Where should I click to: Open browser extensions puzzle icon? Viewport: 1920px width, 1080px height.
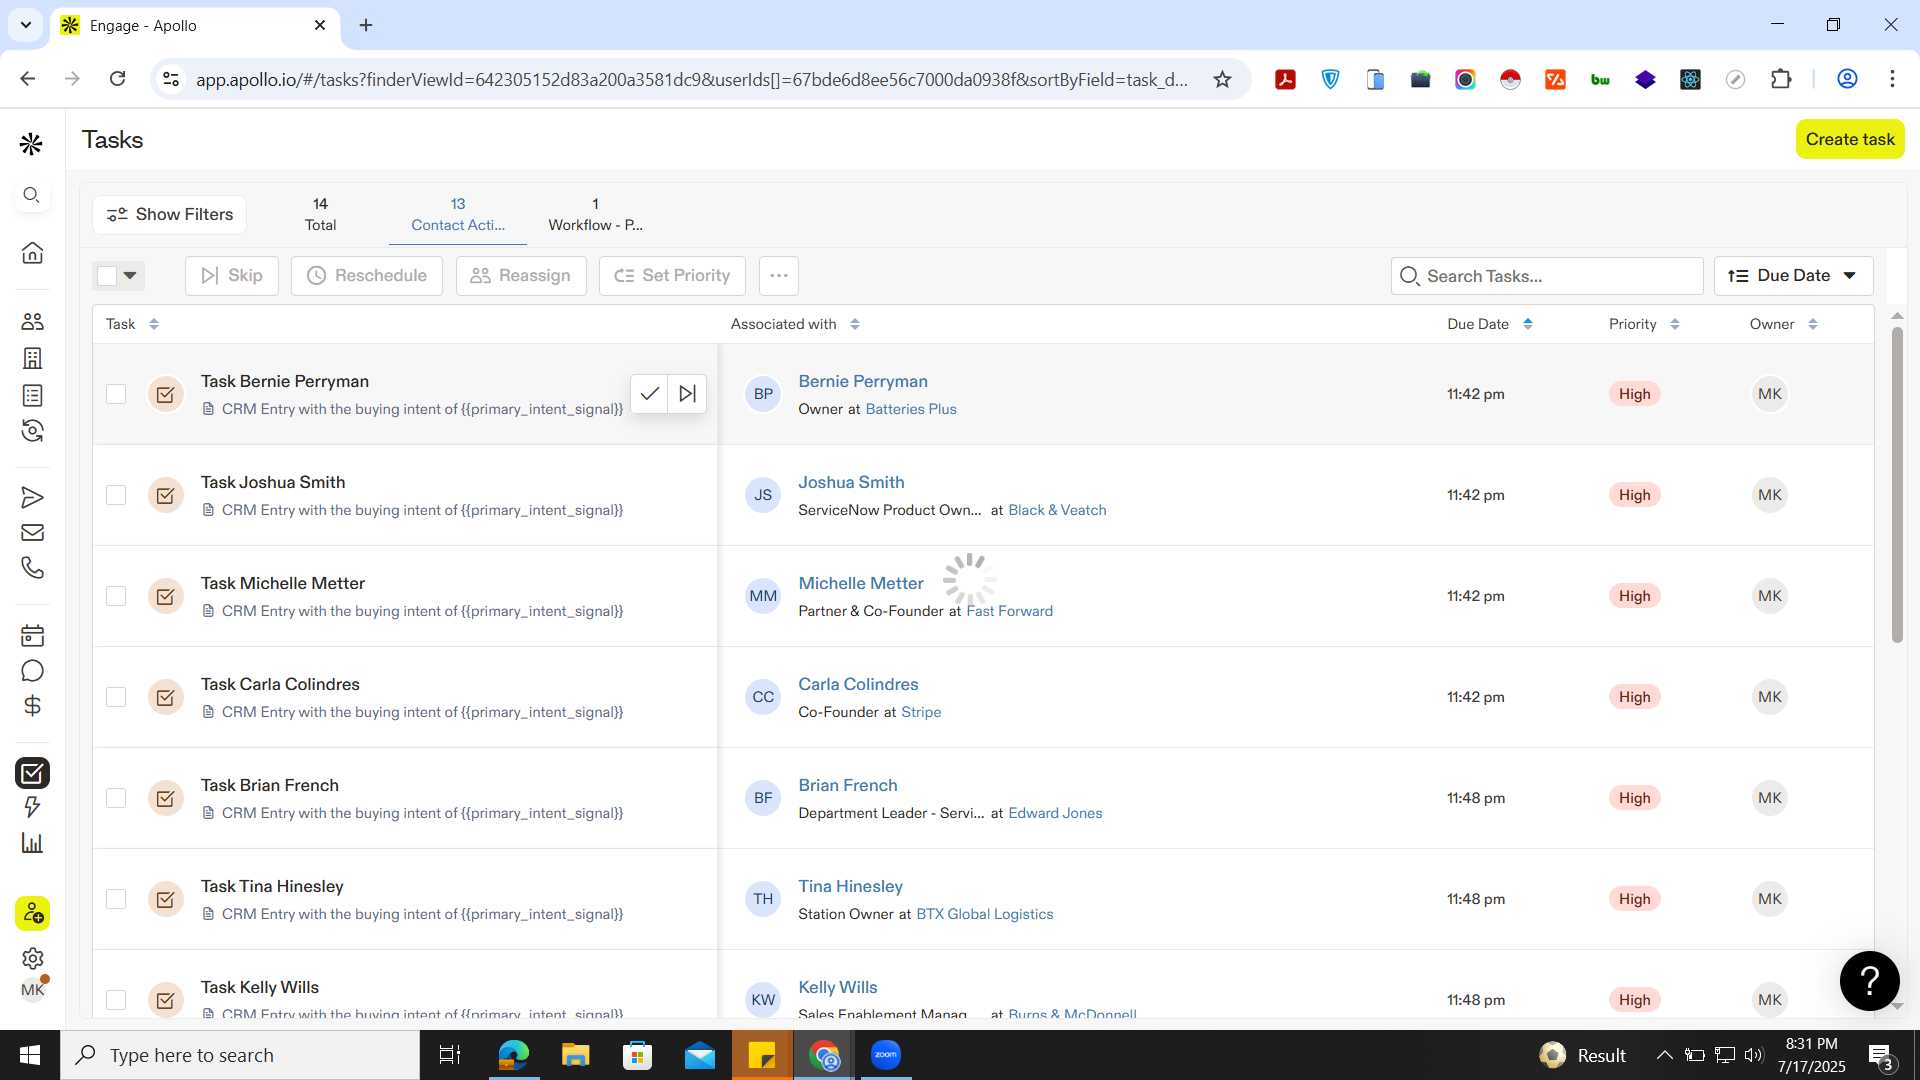(1781, 79)
